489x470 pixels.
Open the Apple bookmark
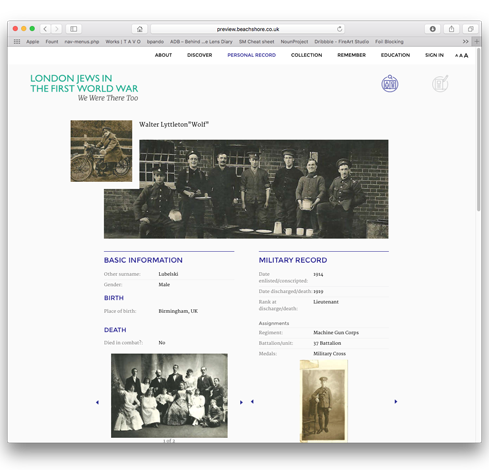point(33,42)
